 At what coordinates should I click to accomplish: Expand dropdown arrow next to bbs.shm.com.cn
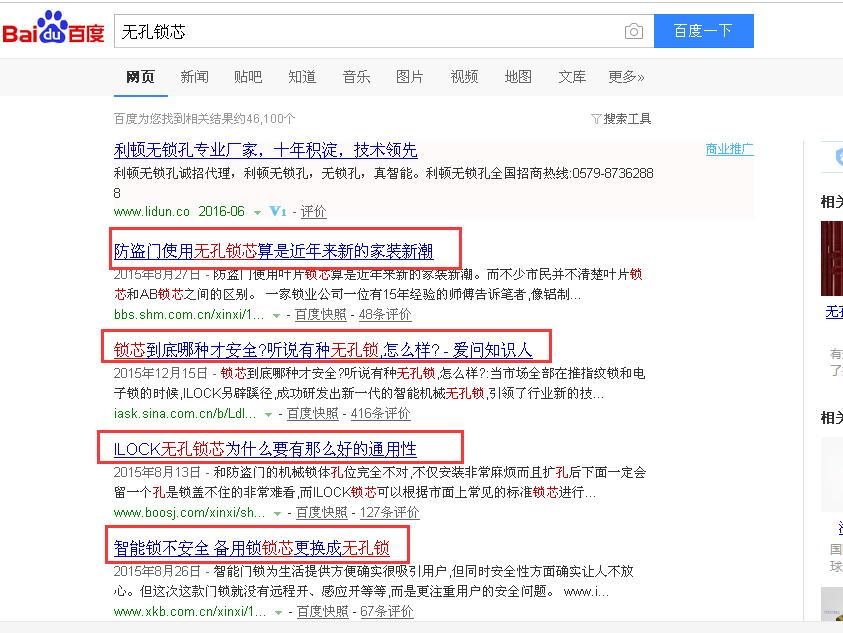pos(276,316)
